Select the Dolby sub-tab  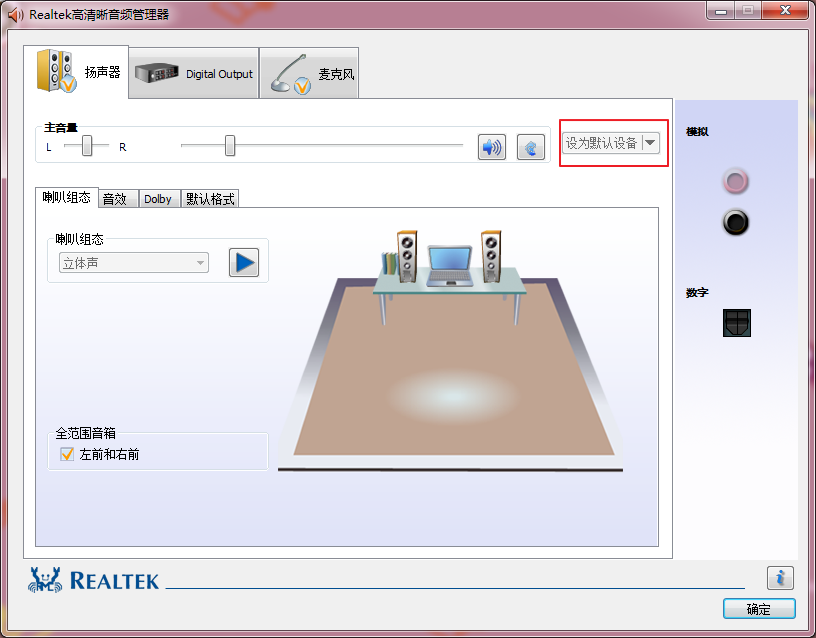click(x=159, y=199)
